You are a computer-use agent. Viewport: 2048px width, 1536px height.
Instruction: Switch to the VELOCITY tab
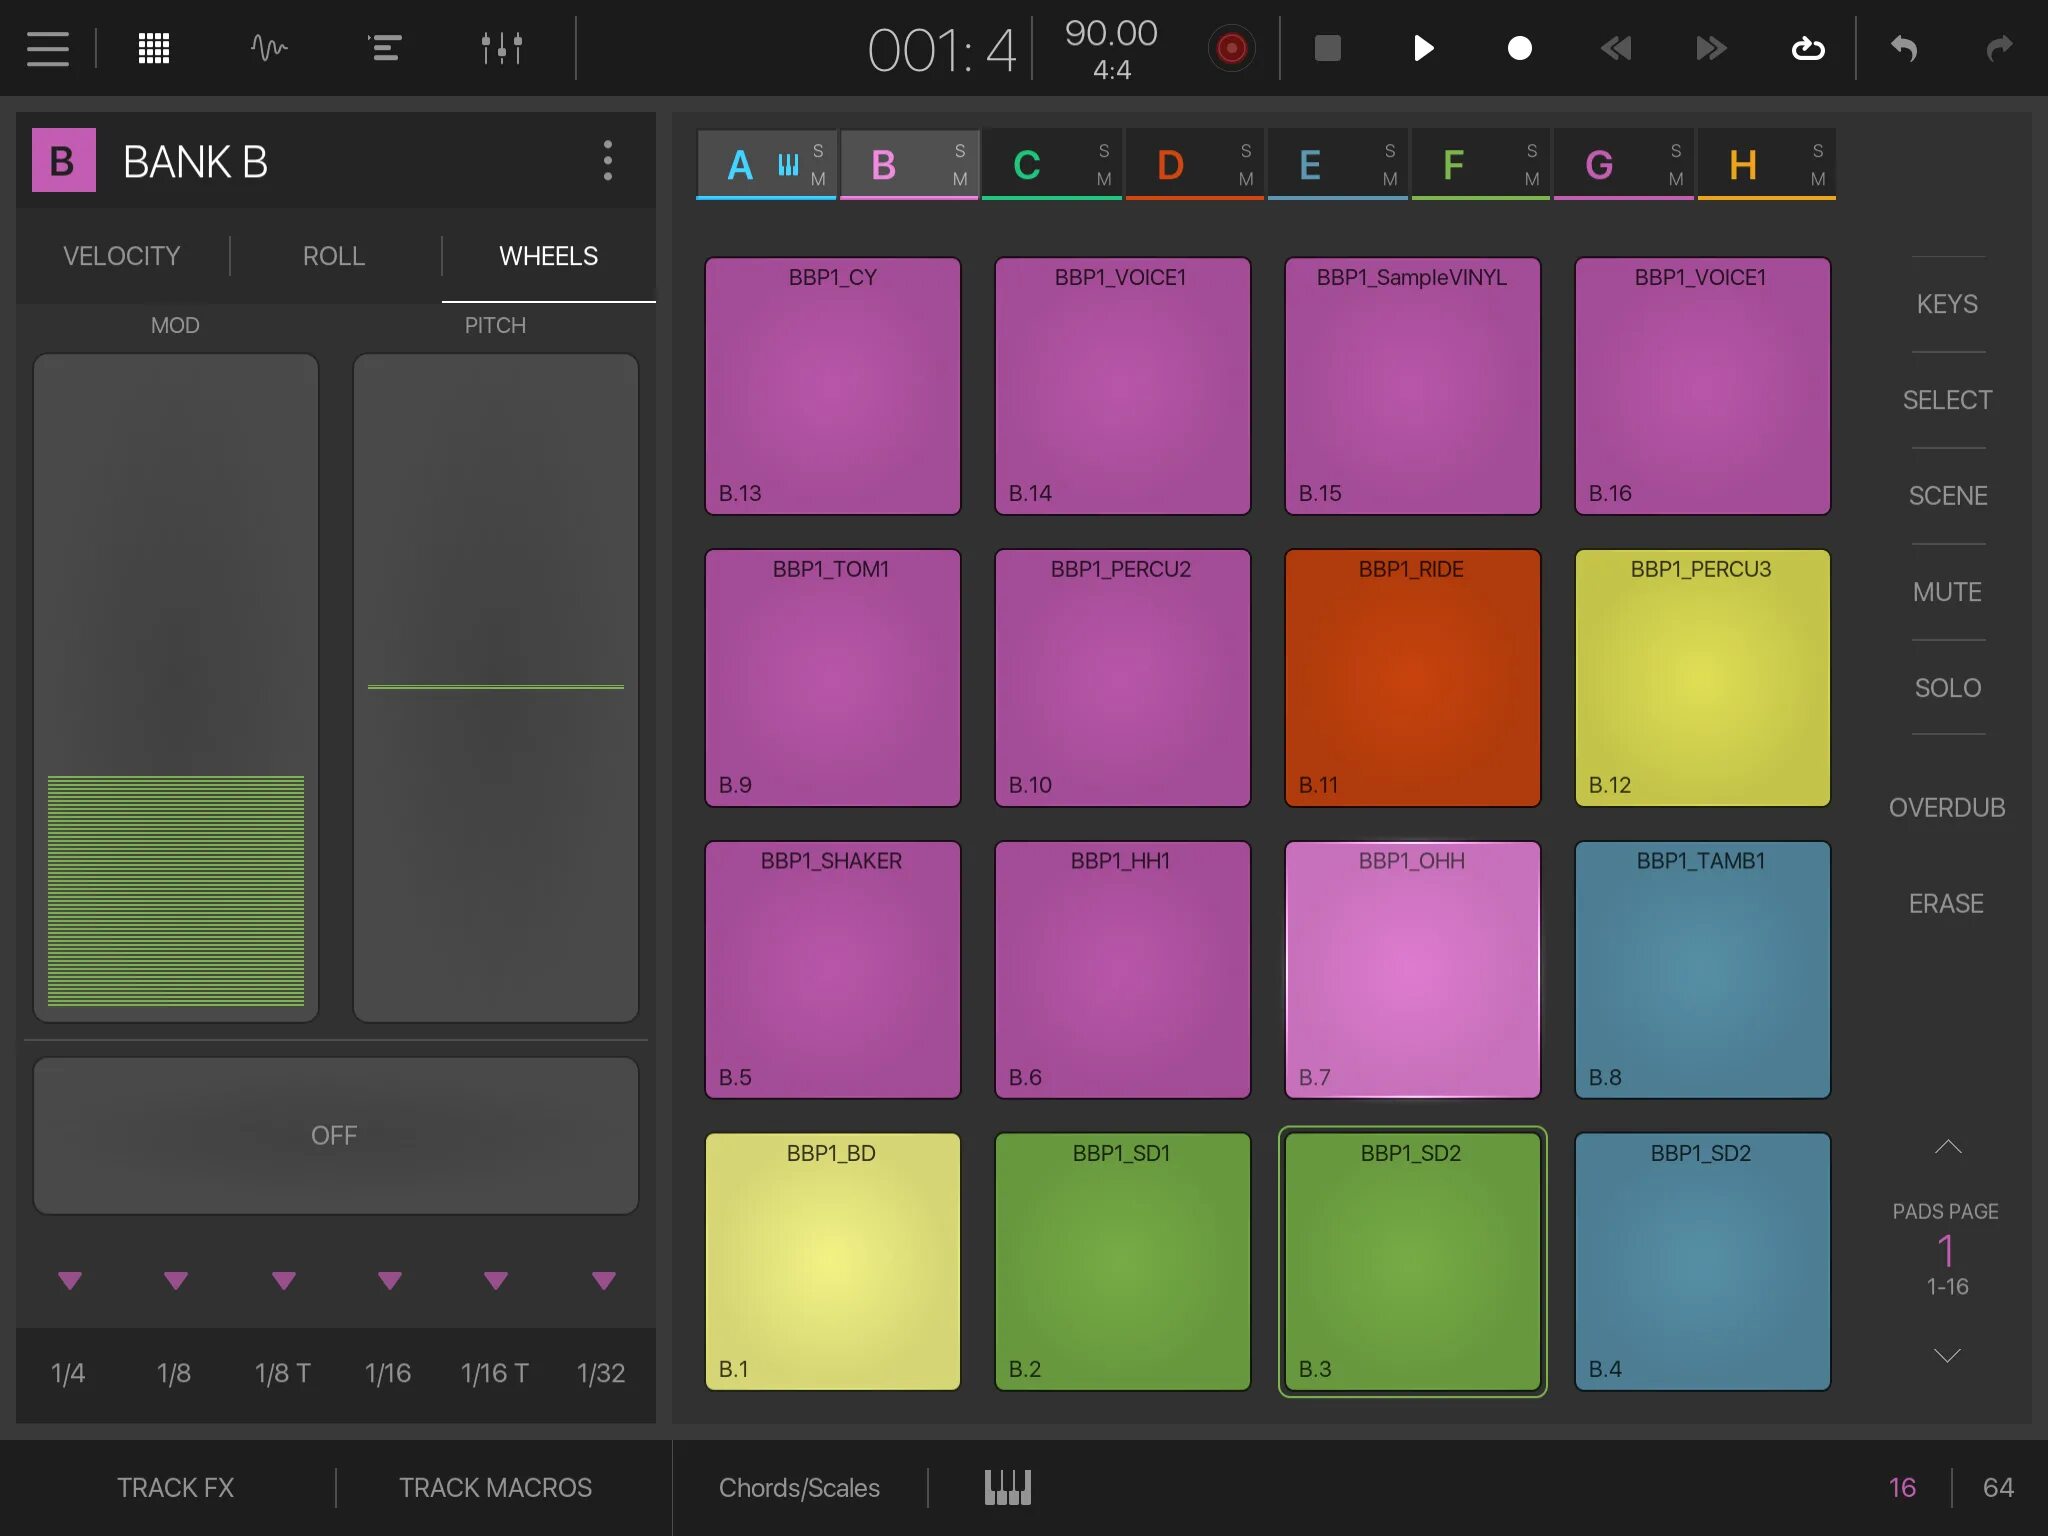tap(122, 256)
